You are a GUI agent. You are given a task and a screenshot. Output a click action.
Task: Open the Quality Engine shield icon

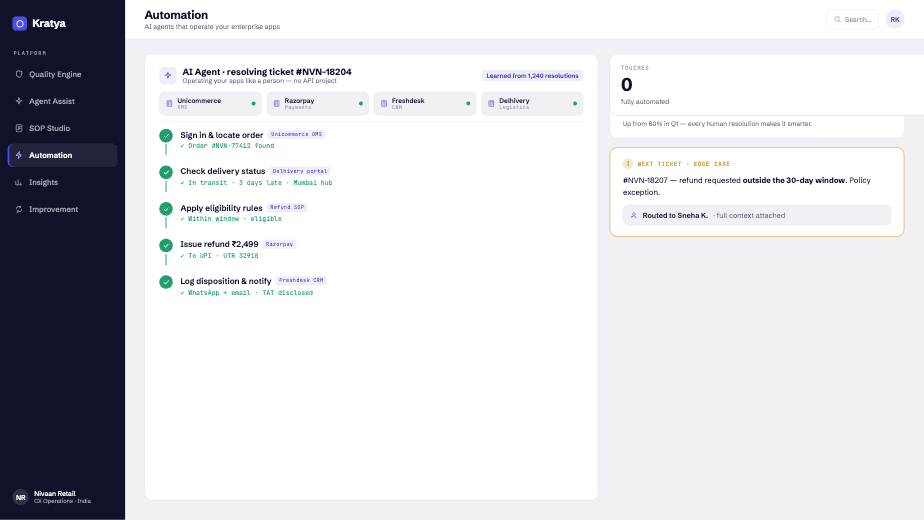(x=19, y=74)
